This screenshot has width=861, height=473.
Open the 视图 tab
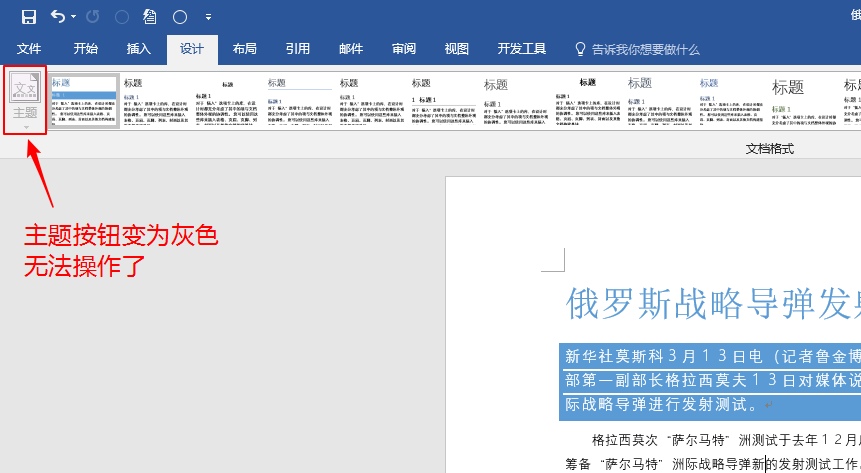click(x=456, y=49)
